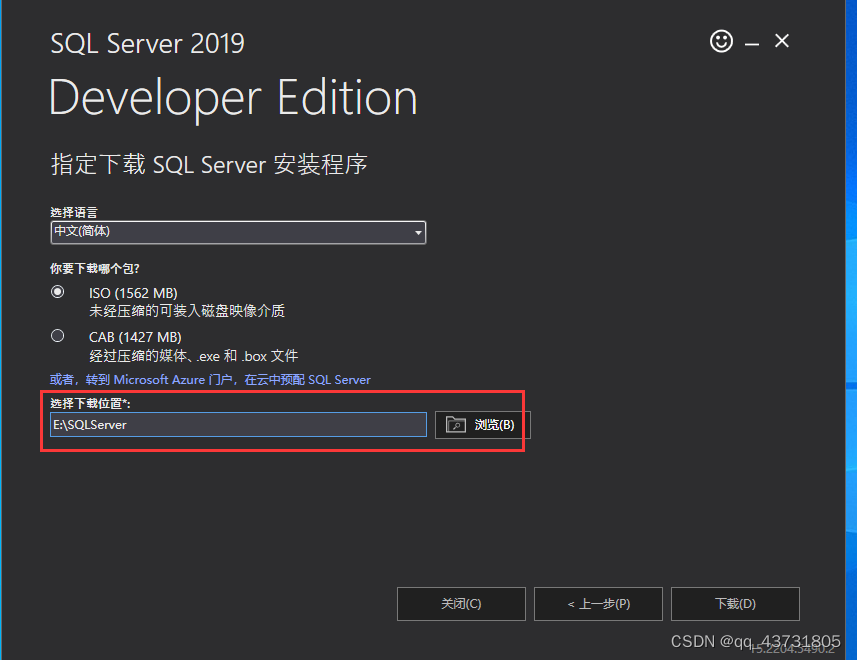The image size is (857, 660).
Task: Click the 选择下载位置 label
Action: 90,403
